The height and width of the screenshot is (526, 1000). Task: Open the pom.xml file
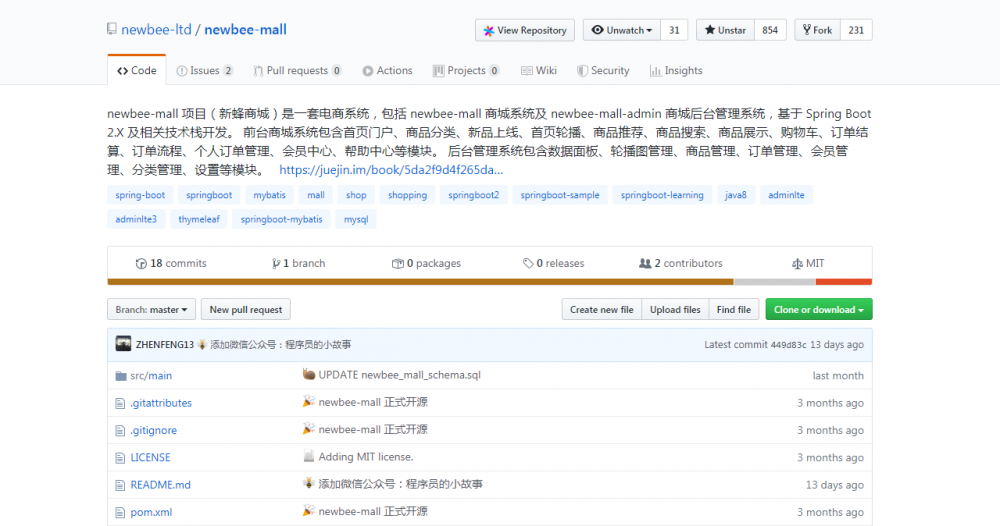point(151,512)
